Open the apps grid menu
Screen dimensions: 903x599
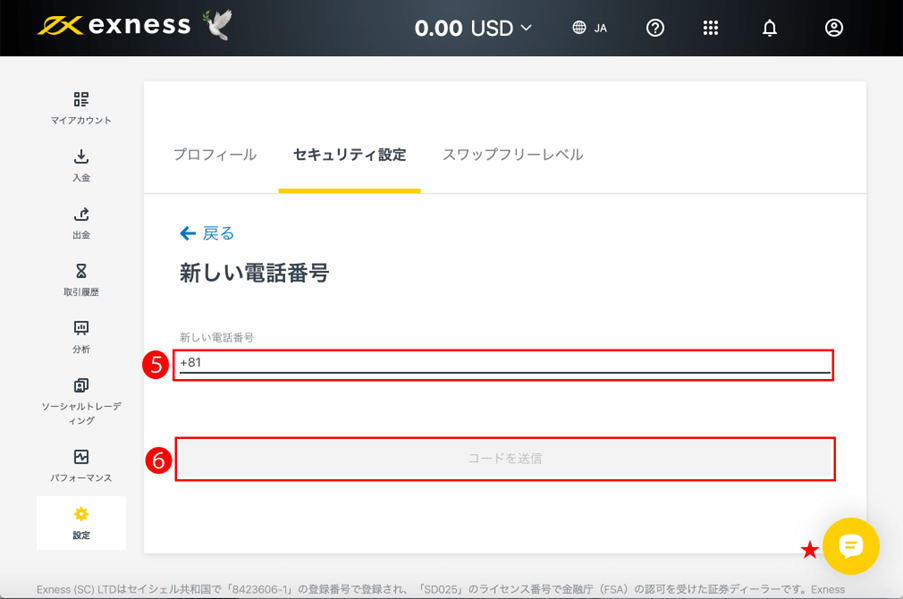click(711, 28)
